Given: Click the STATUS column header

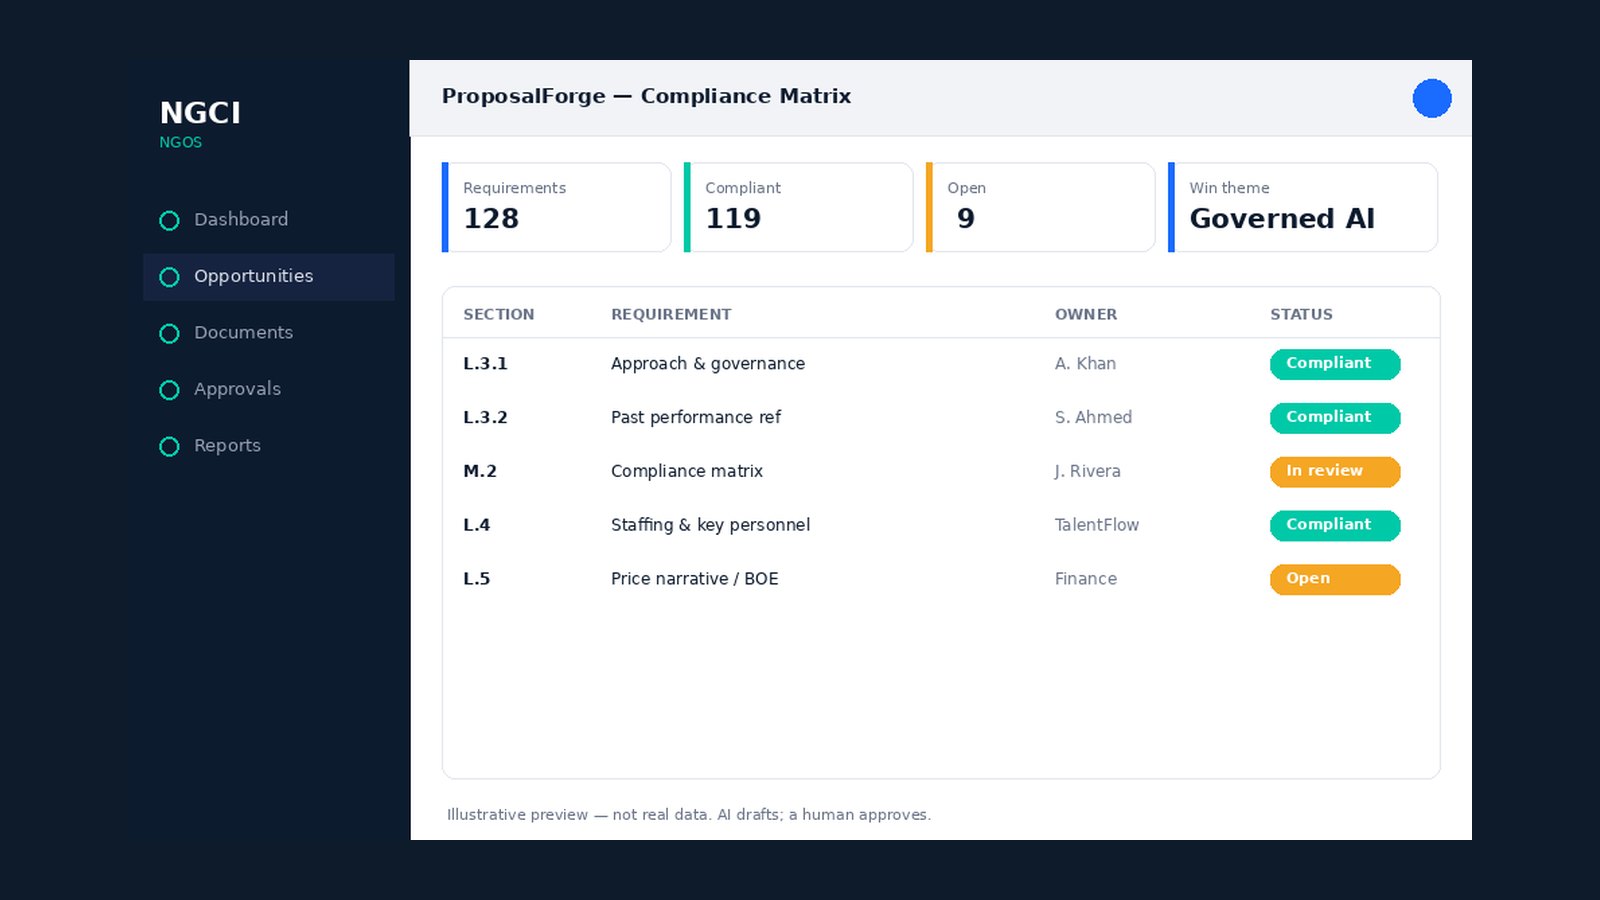Looking at the screenshot, I should point(1302,314).
